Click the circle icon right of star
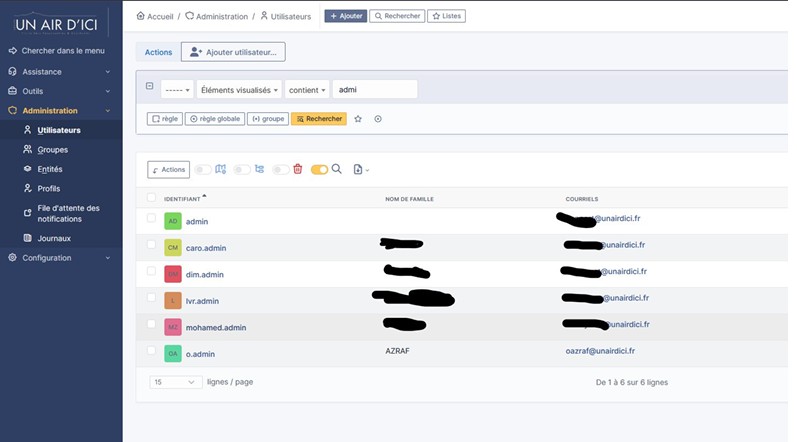797x442 pixels. click(378, 119)
